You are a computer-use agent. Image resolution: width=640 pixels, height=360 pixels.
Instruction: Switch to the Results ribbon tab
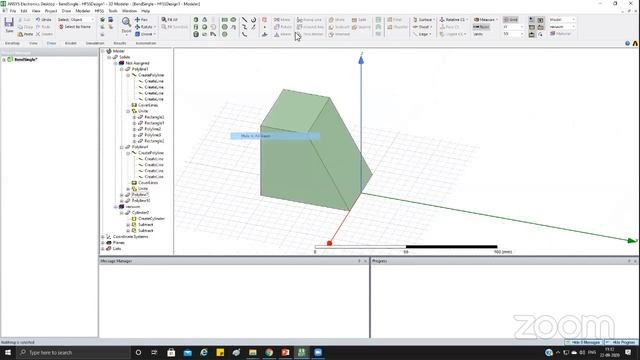(120, 43)
